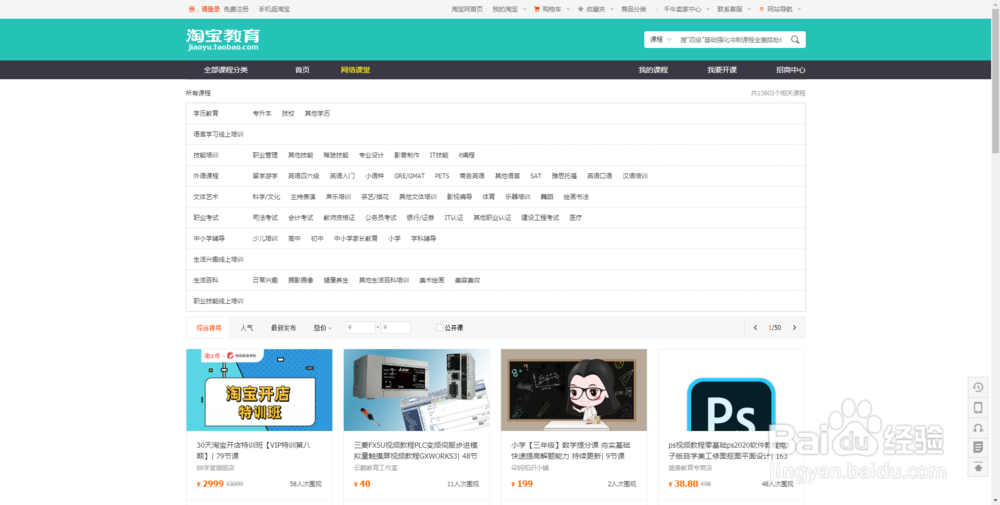Click the 云鹤教育工作室 shop name
This screenshot has width=1000, height=505.
tap(376, 468)
